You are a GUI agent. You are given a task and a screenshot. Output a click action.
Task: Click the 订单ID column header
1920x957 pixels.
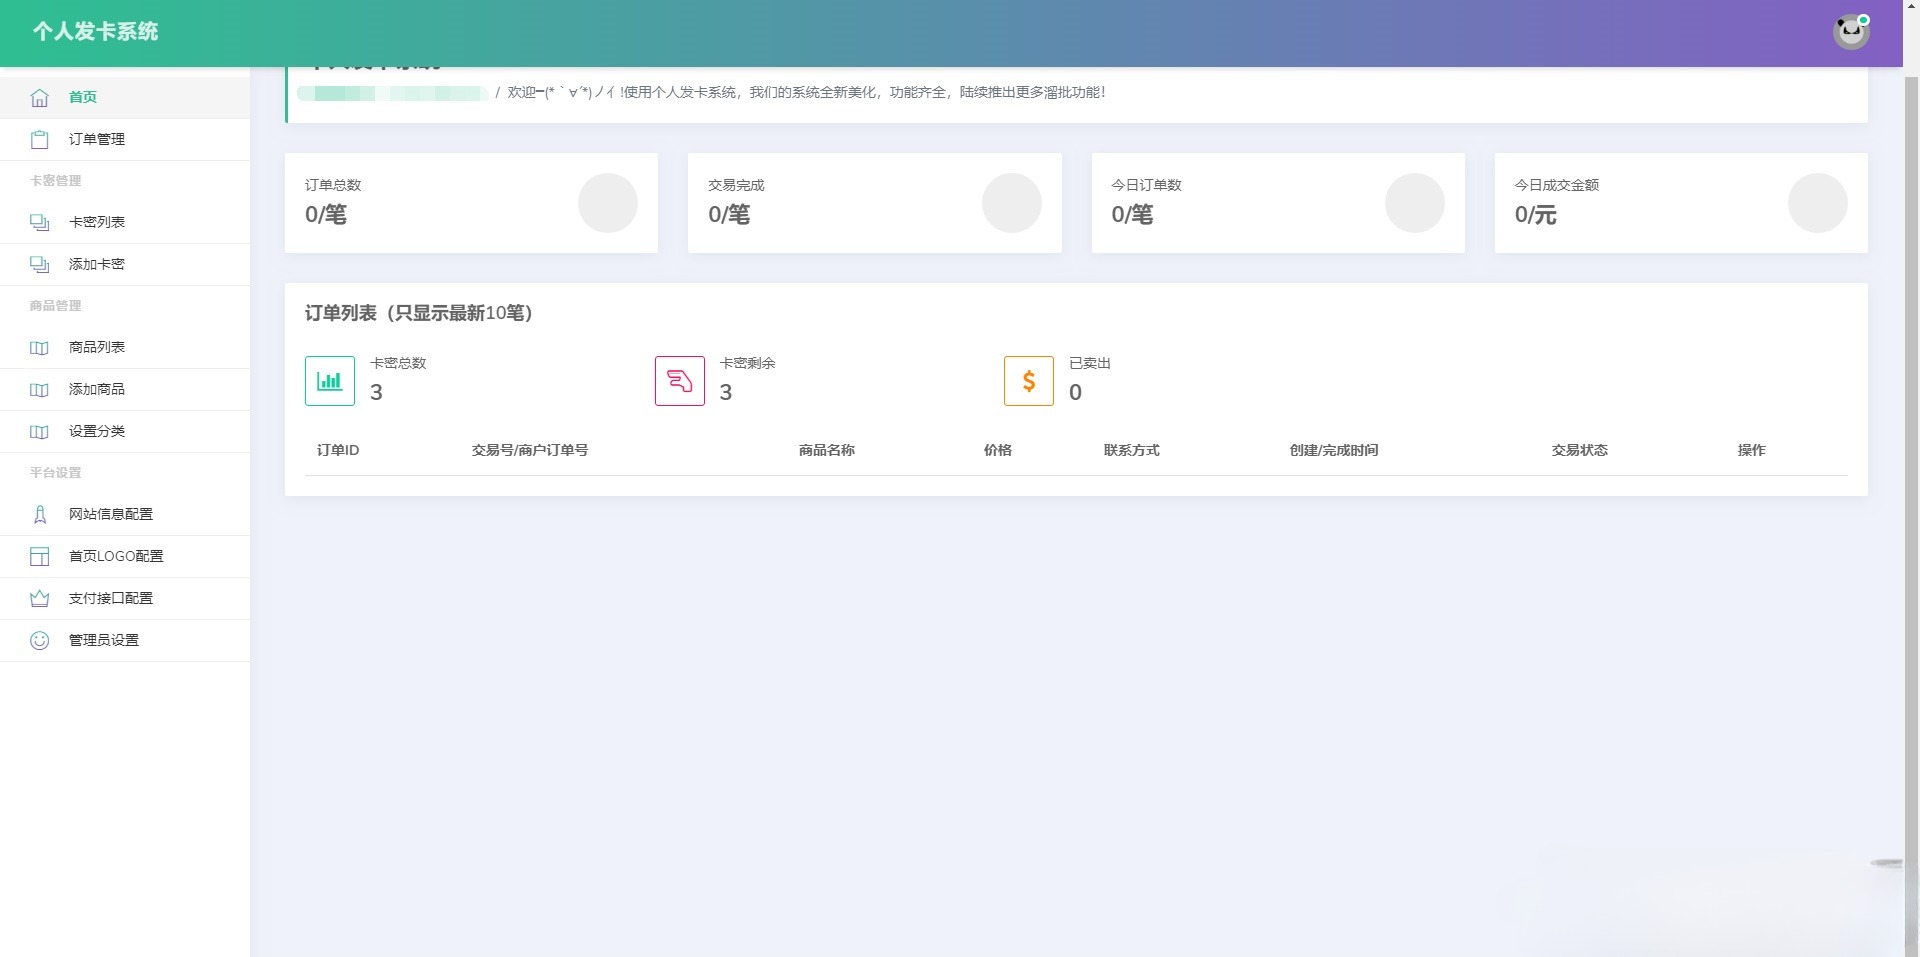[337, 450]
